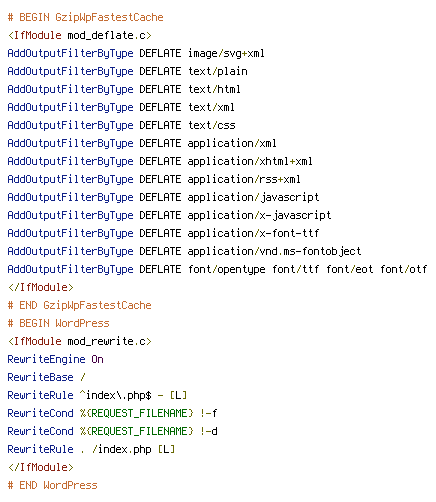Click the 'mod_rewrite.c' module name

click(x=107, y=341)
